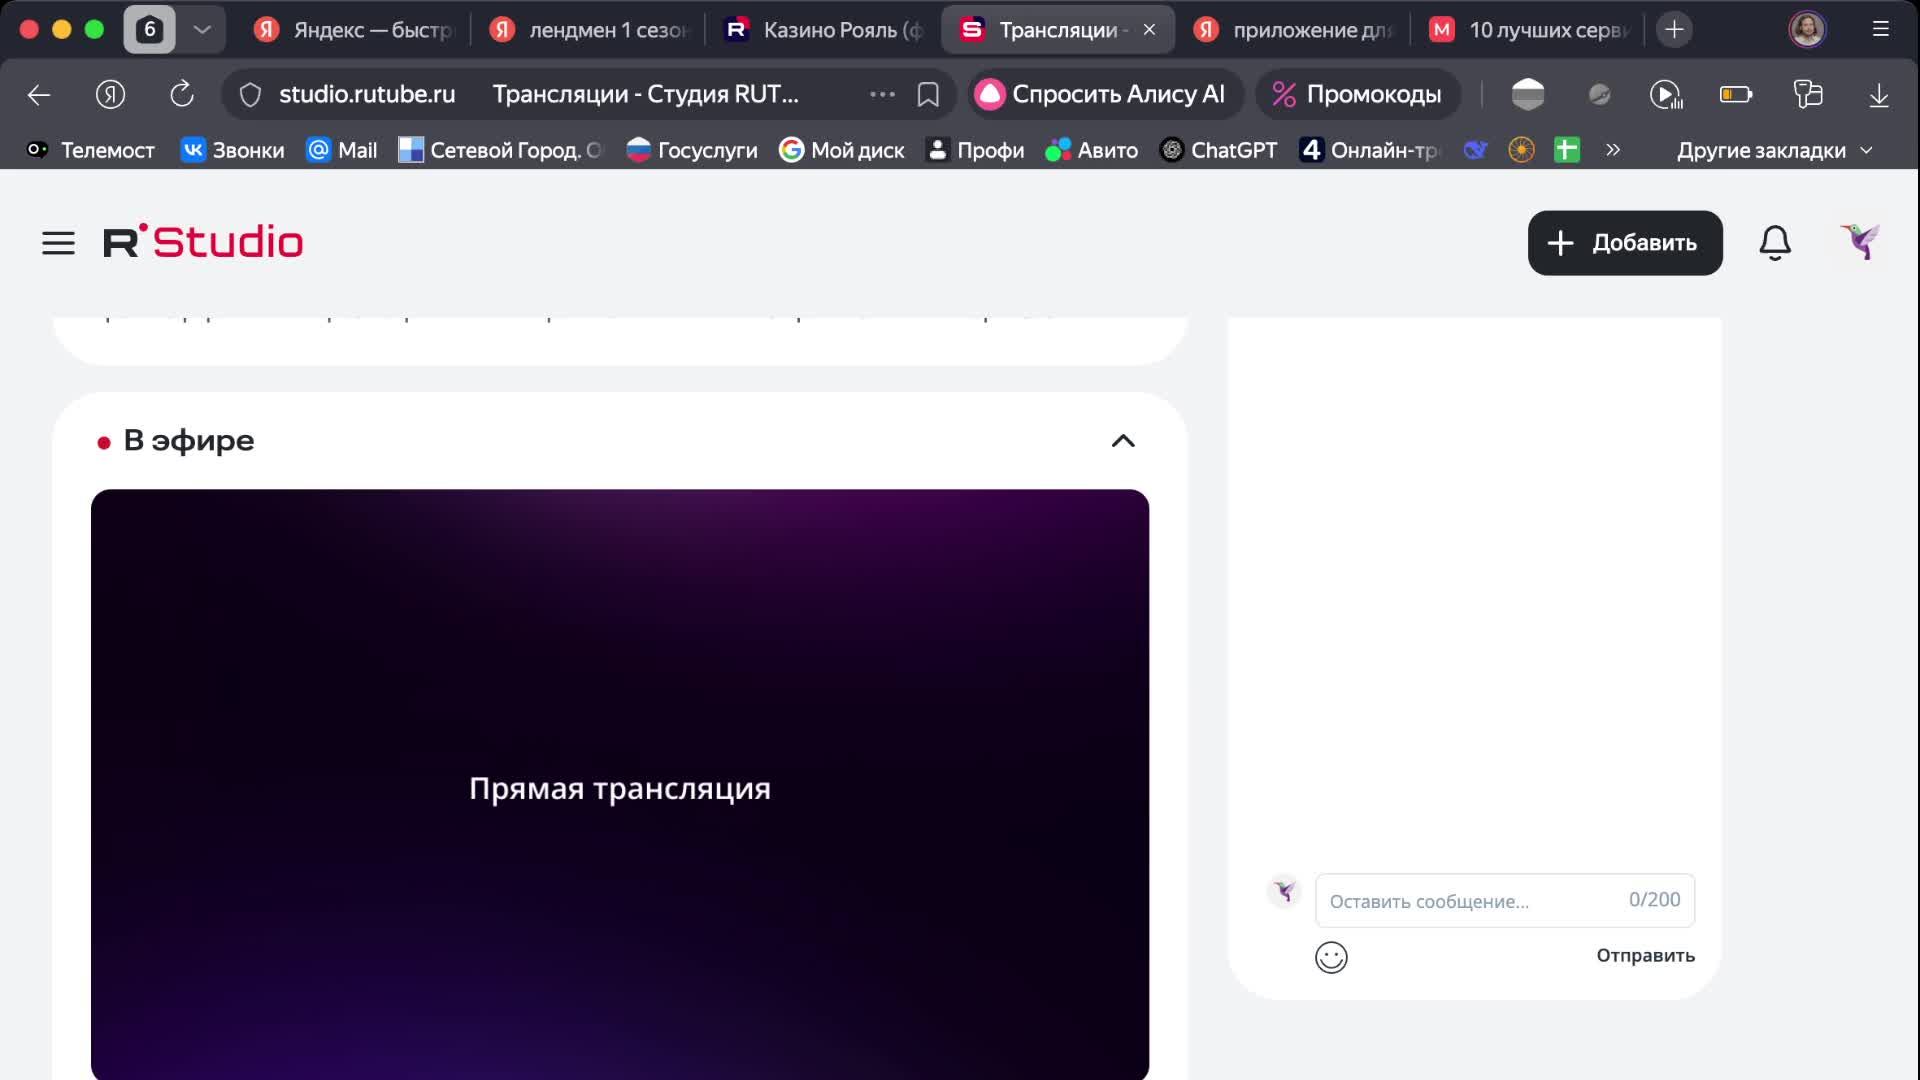
Task: Reload the current page
Action: 181,94
